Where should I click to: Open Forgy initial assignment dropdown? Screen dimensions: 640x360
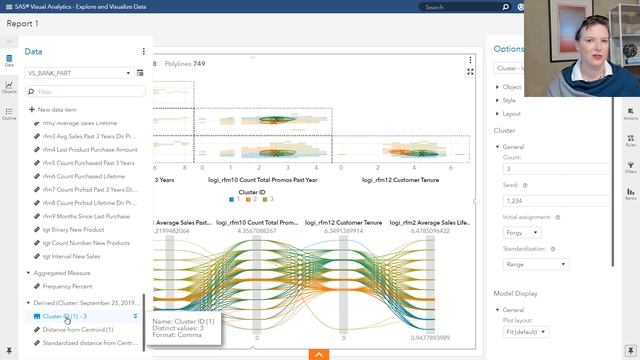click(522, 233)
